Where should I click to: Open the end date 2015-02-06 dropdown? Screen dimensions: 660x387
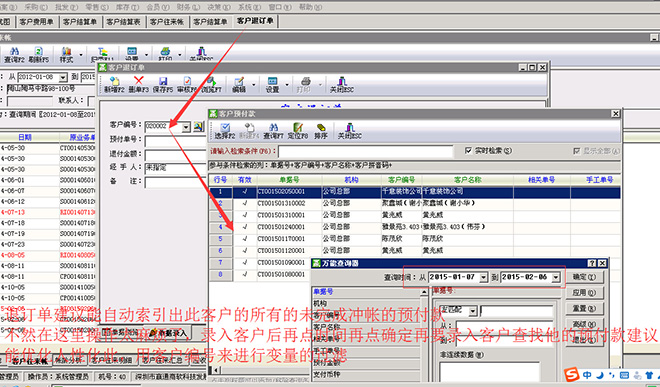click(556, 277)
